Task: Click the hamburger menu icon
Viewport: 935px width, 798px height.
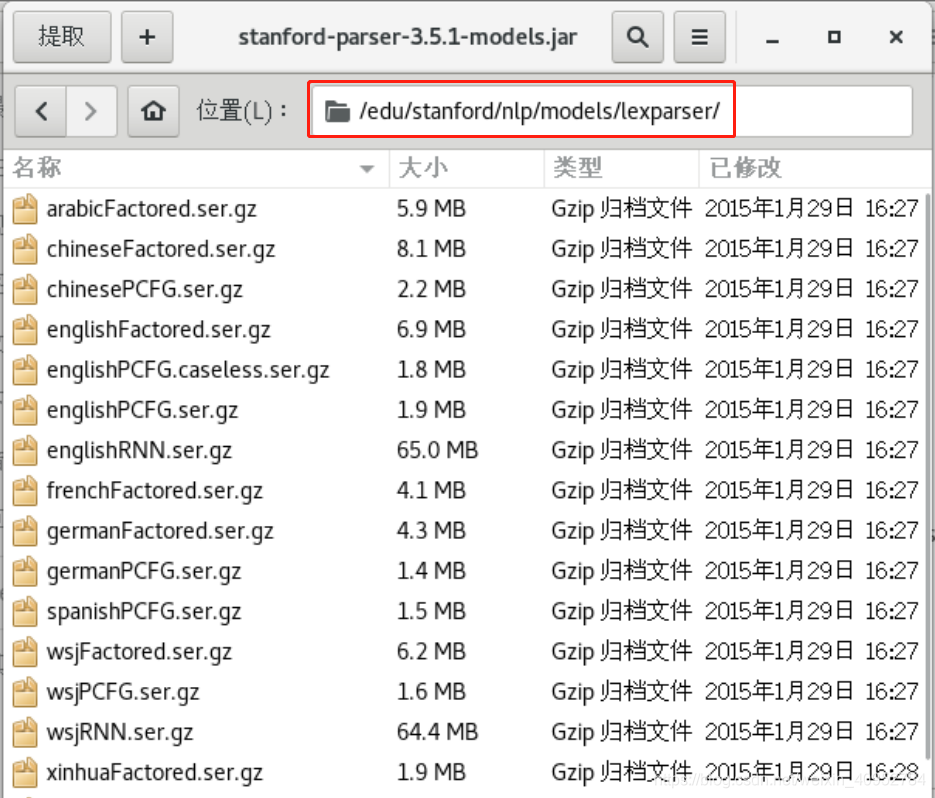Action: pos(699,37)
